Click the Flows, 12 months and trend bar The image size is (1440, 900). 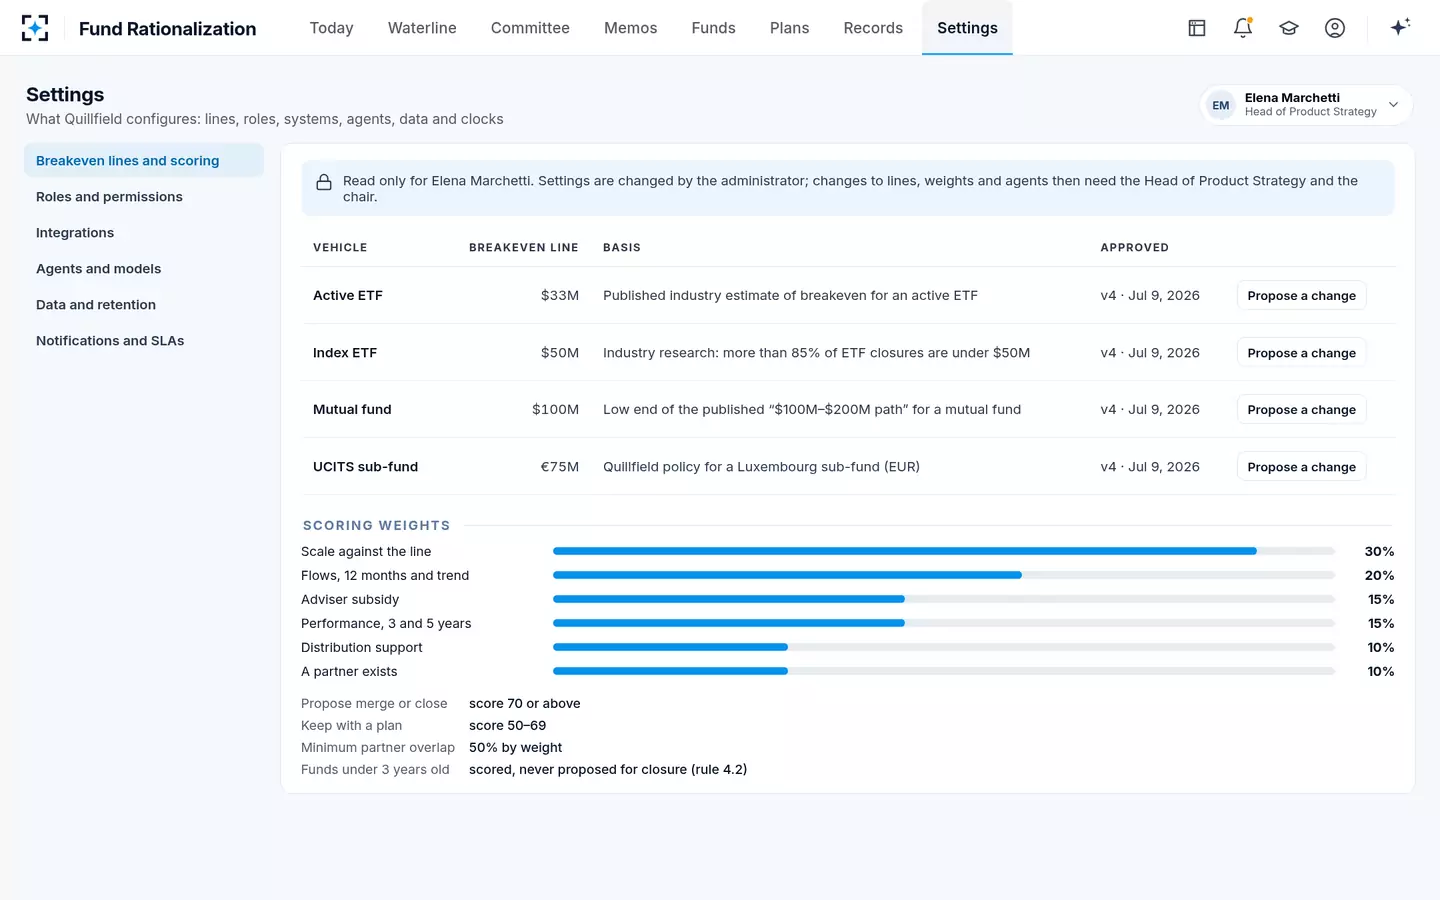point(943,575)
